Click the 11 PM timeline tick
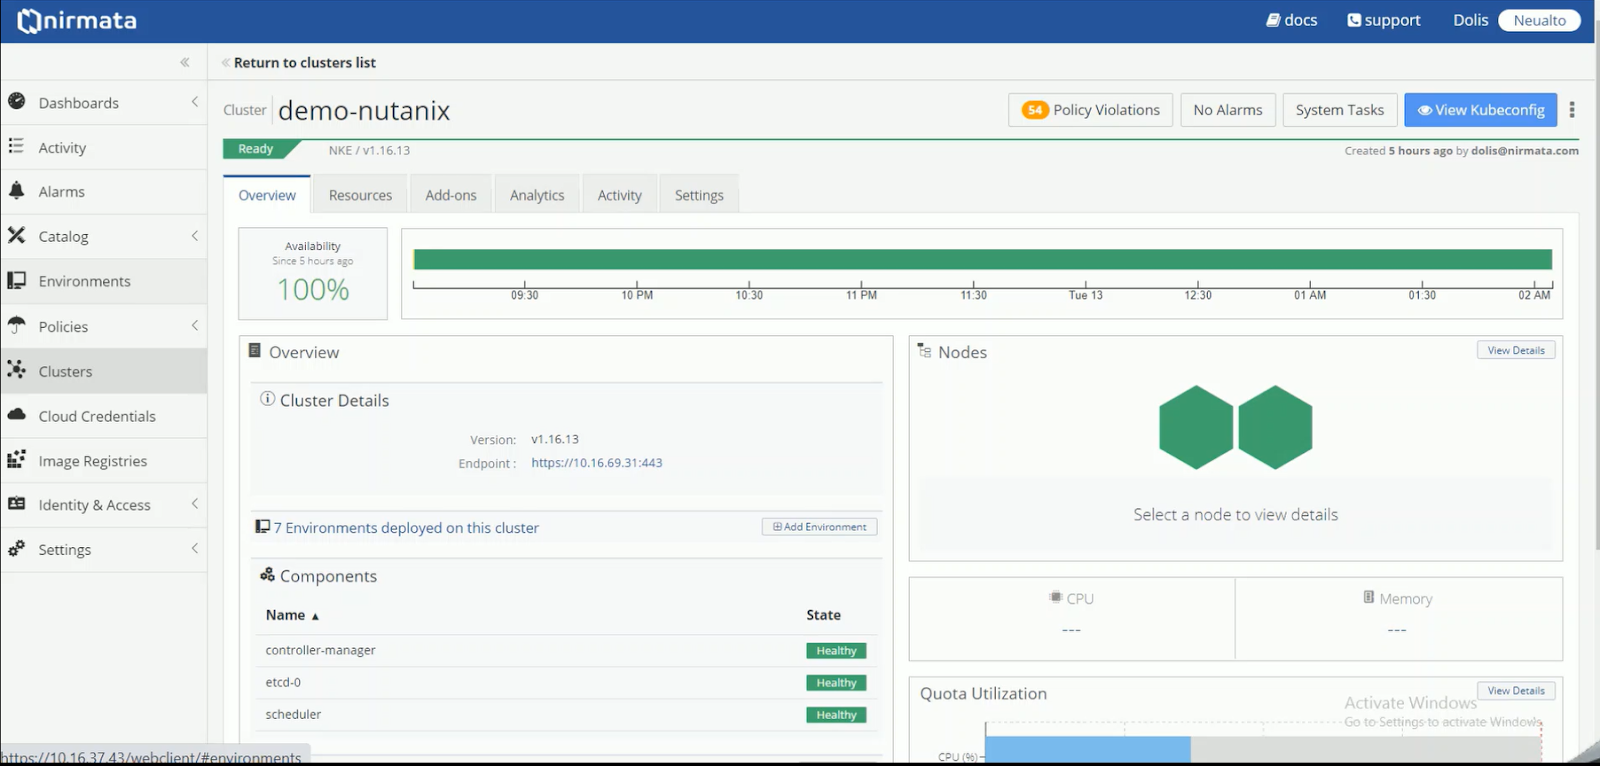1600x766 pixels. 861,295
